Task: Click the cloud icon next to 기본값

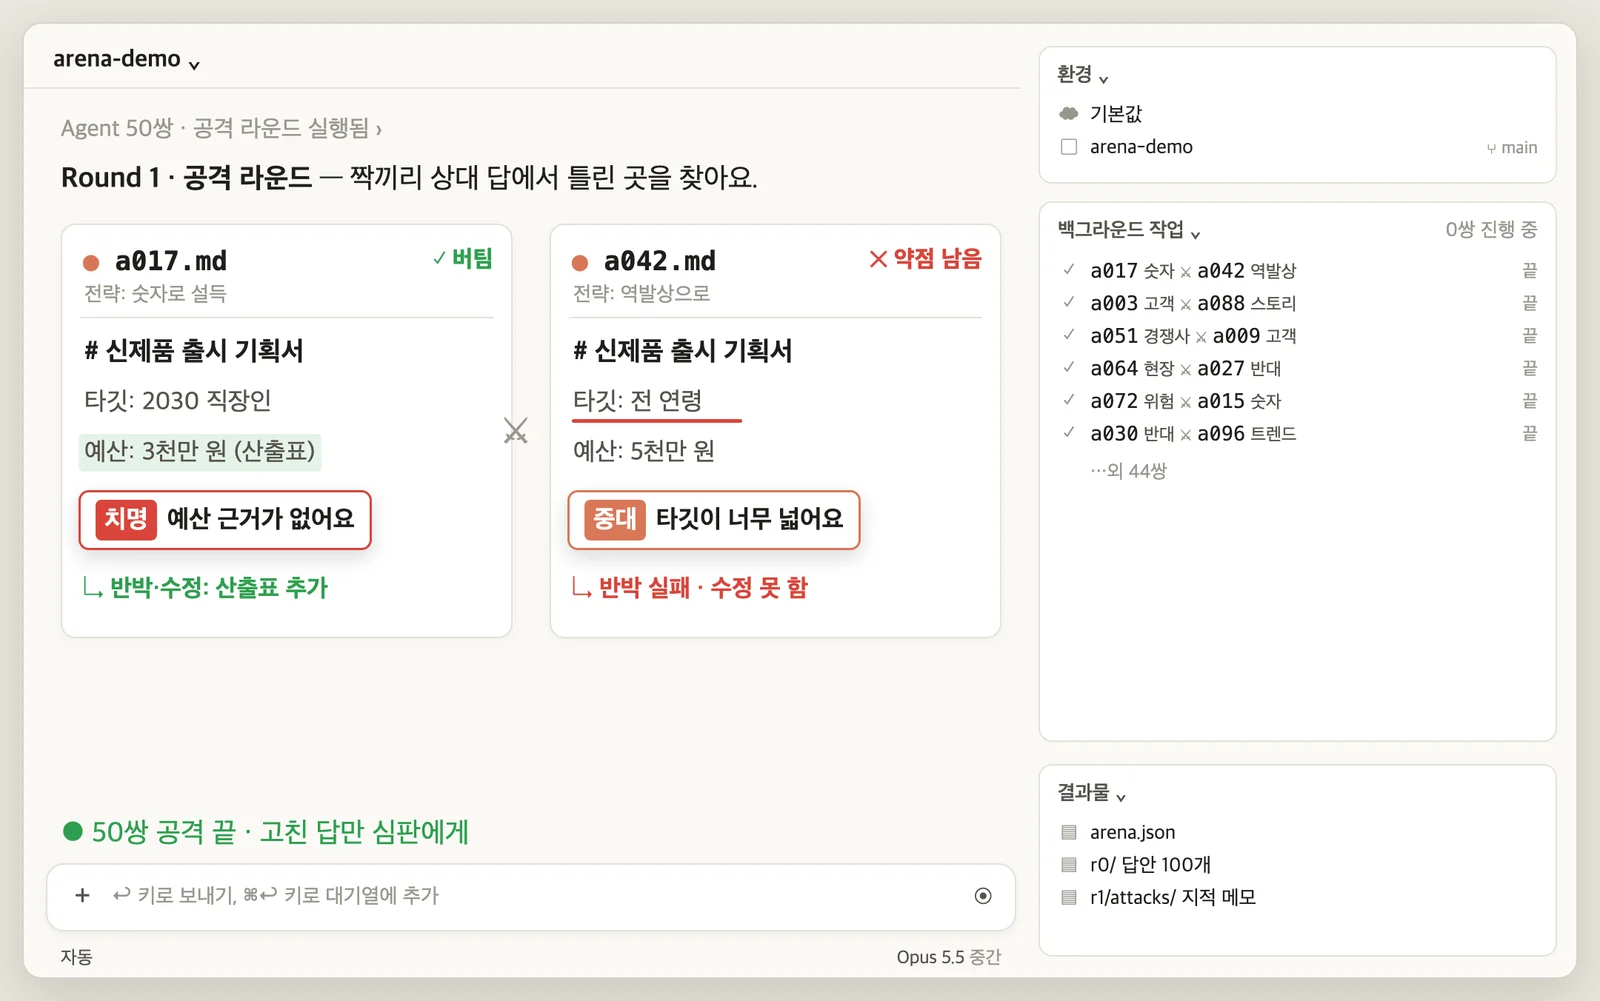Action: click(x=1069, y=113)
